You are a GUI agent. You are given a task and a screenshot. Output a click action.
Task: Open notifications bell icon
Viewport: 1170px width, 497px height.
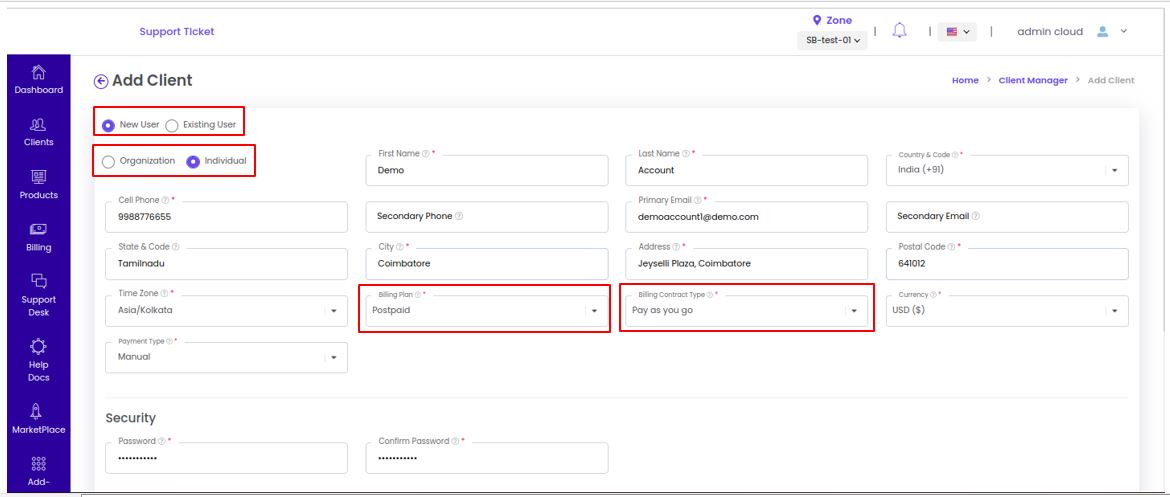point(901,31)
